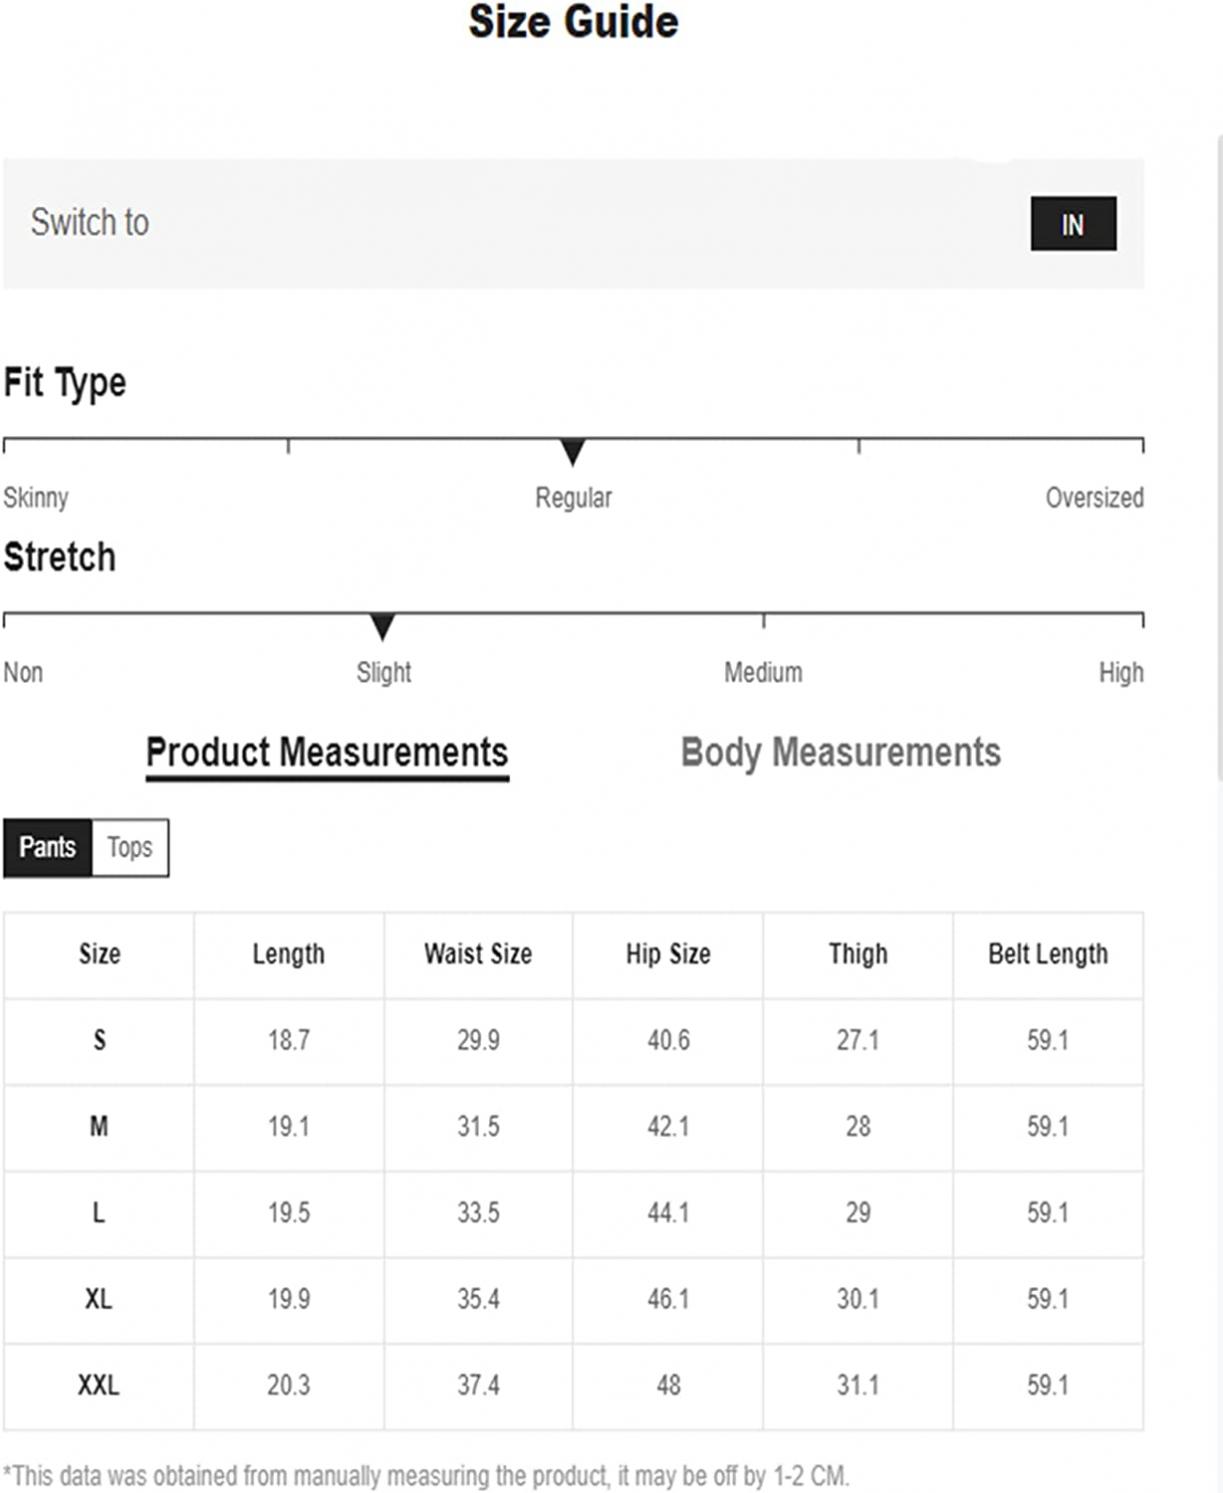This screenshot has width=1223, height=1493.
Task: Click the XL hip size value 46.1
Action: click(x=668, y=1299)
